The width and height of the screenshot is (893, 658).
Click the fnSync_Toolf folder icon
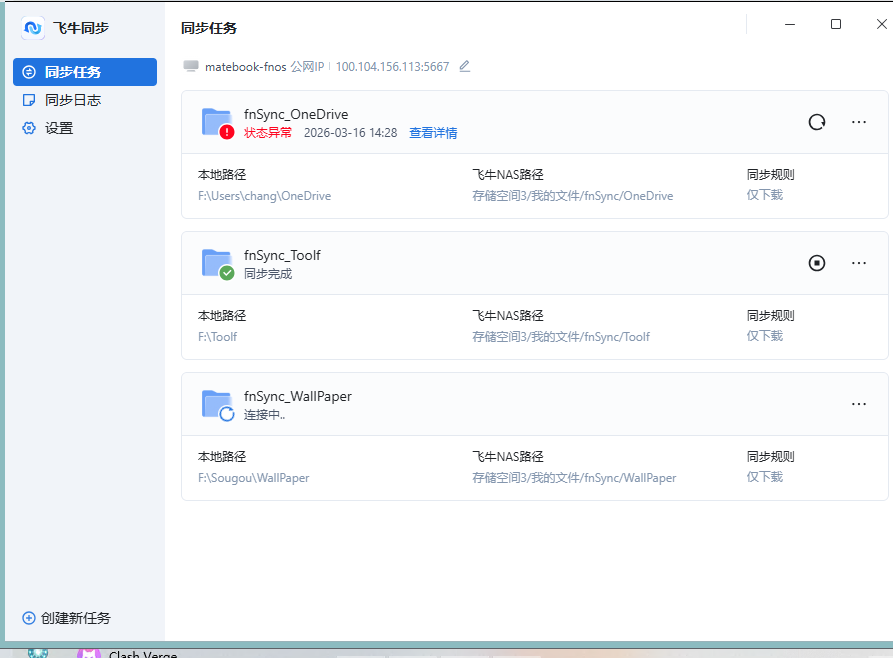pyautogui.click(x=217, y=264)
